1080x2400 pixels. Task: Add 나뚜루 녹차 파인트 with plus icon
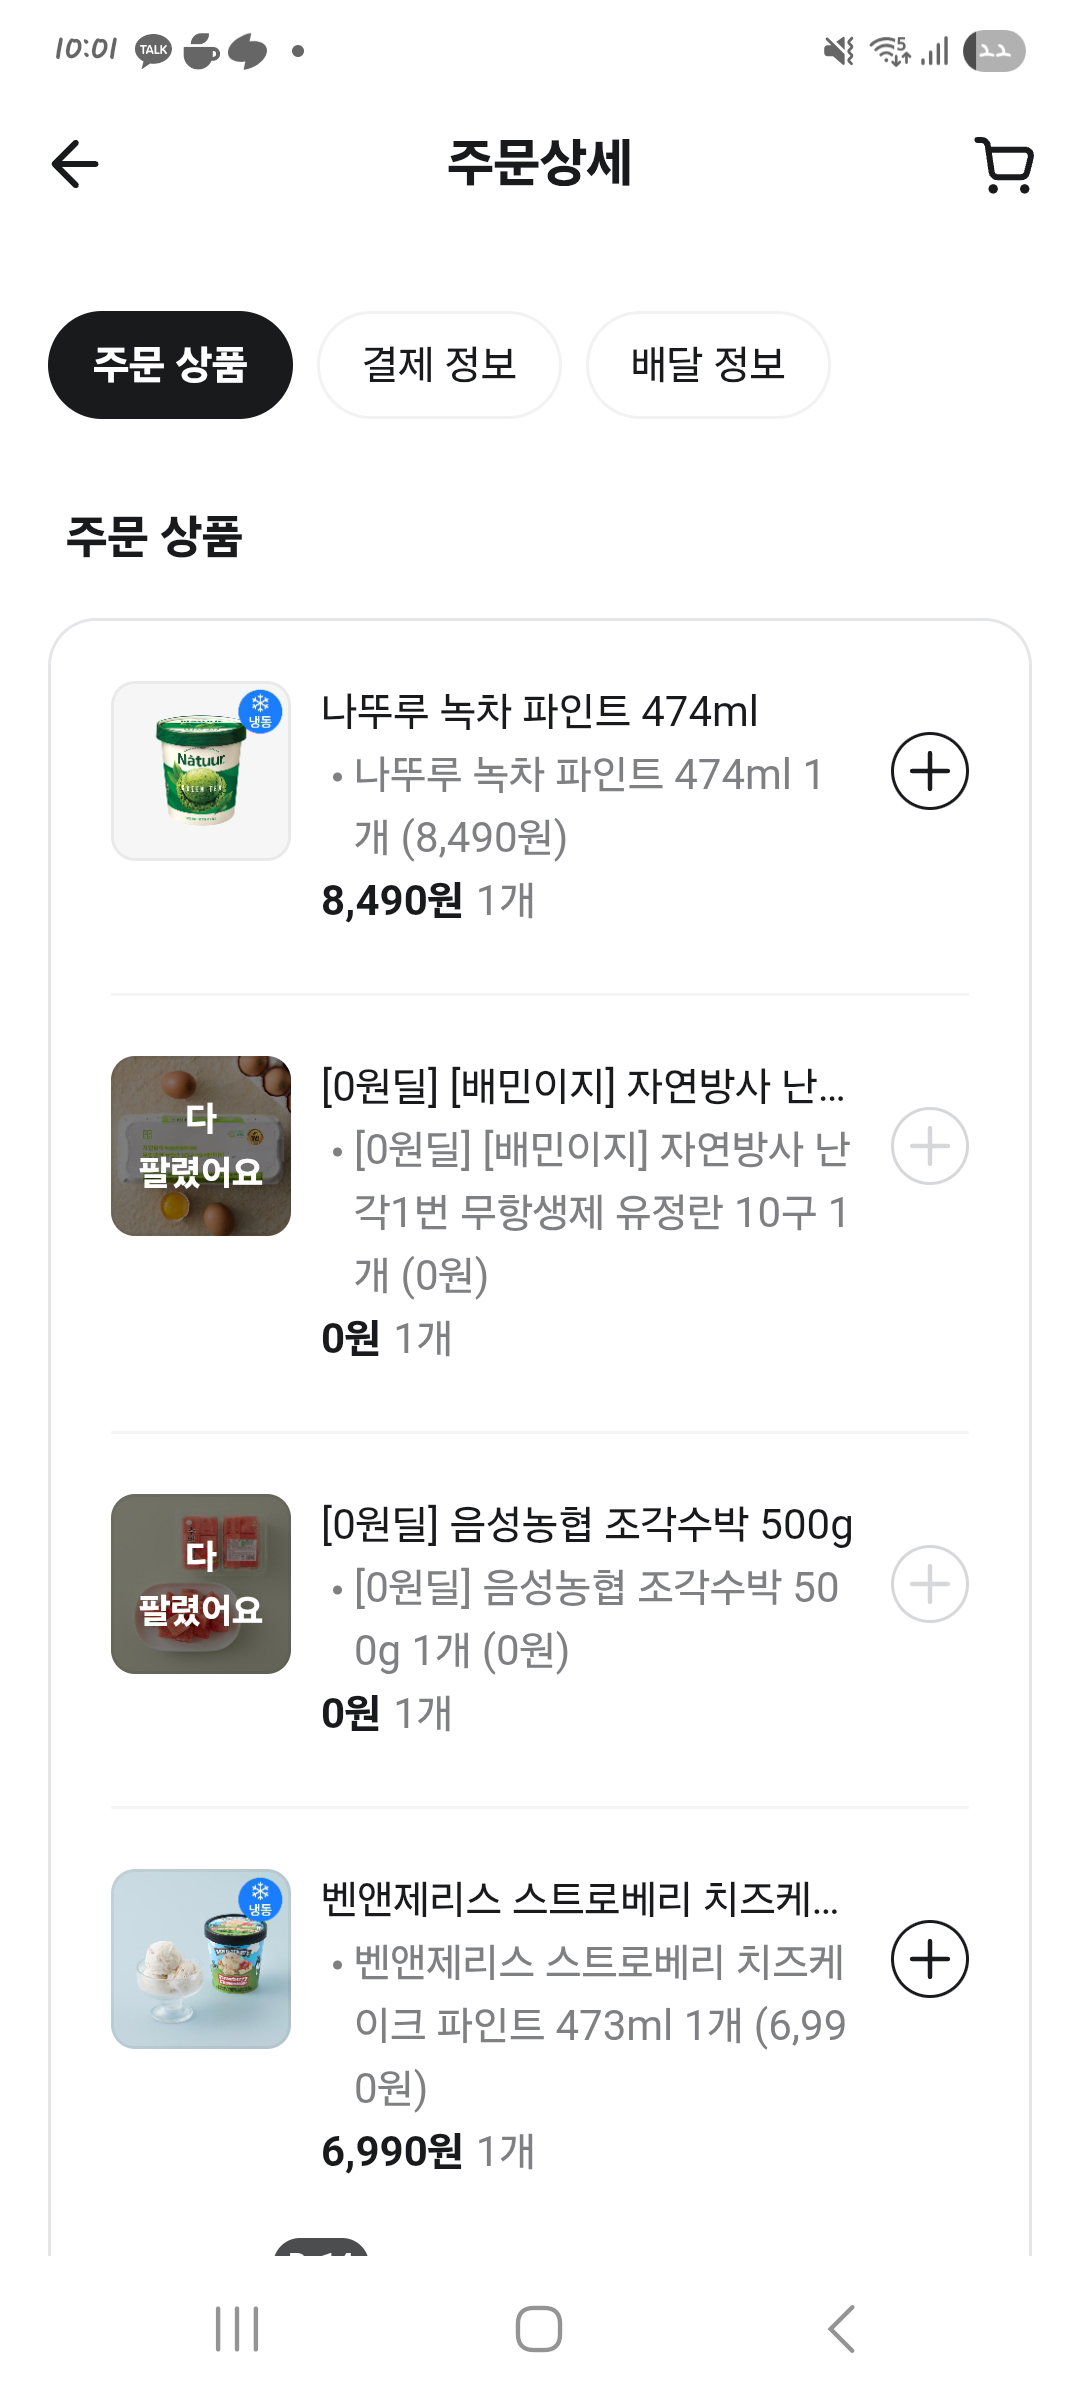[930, 771]
